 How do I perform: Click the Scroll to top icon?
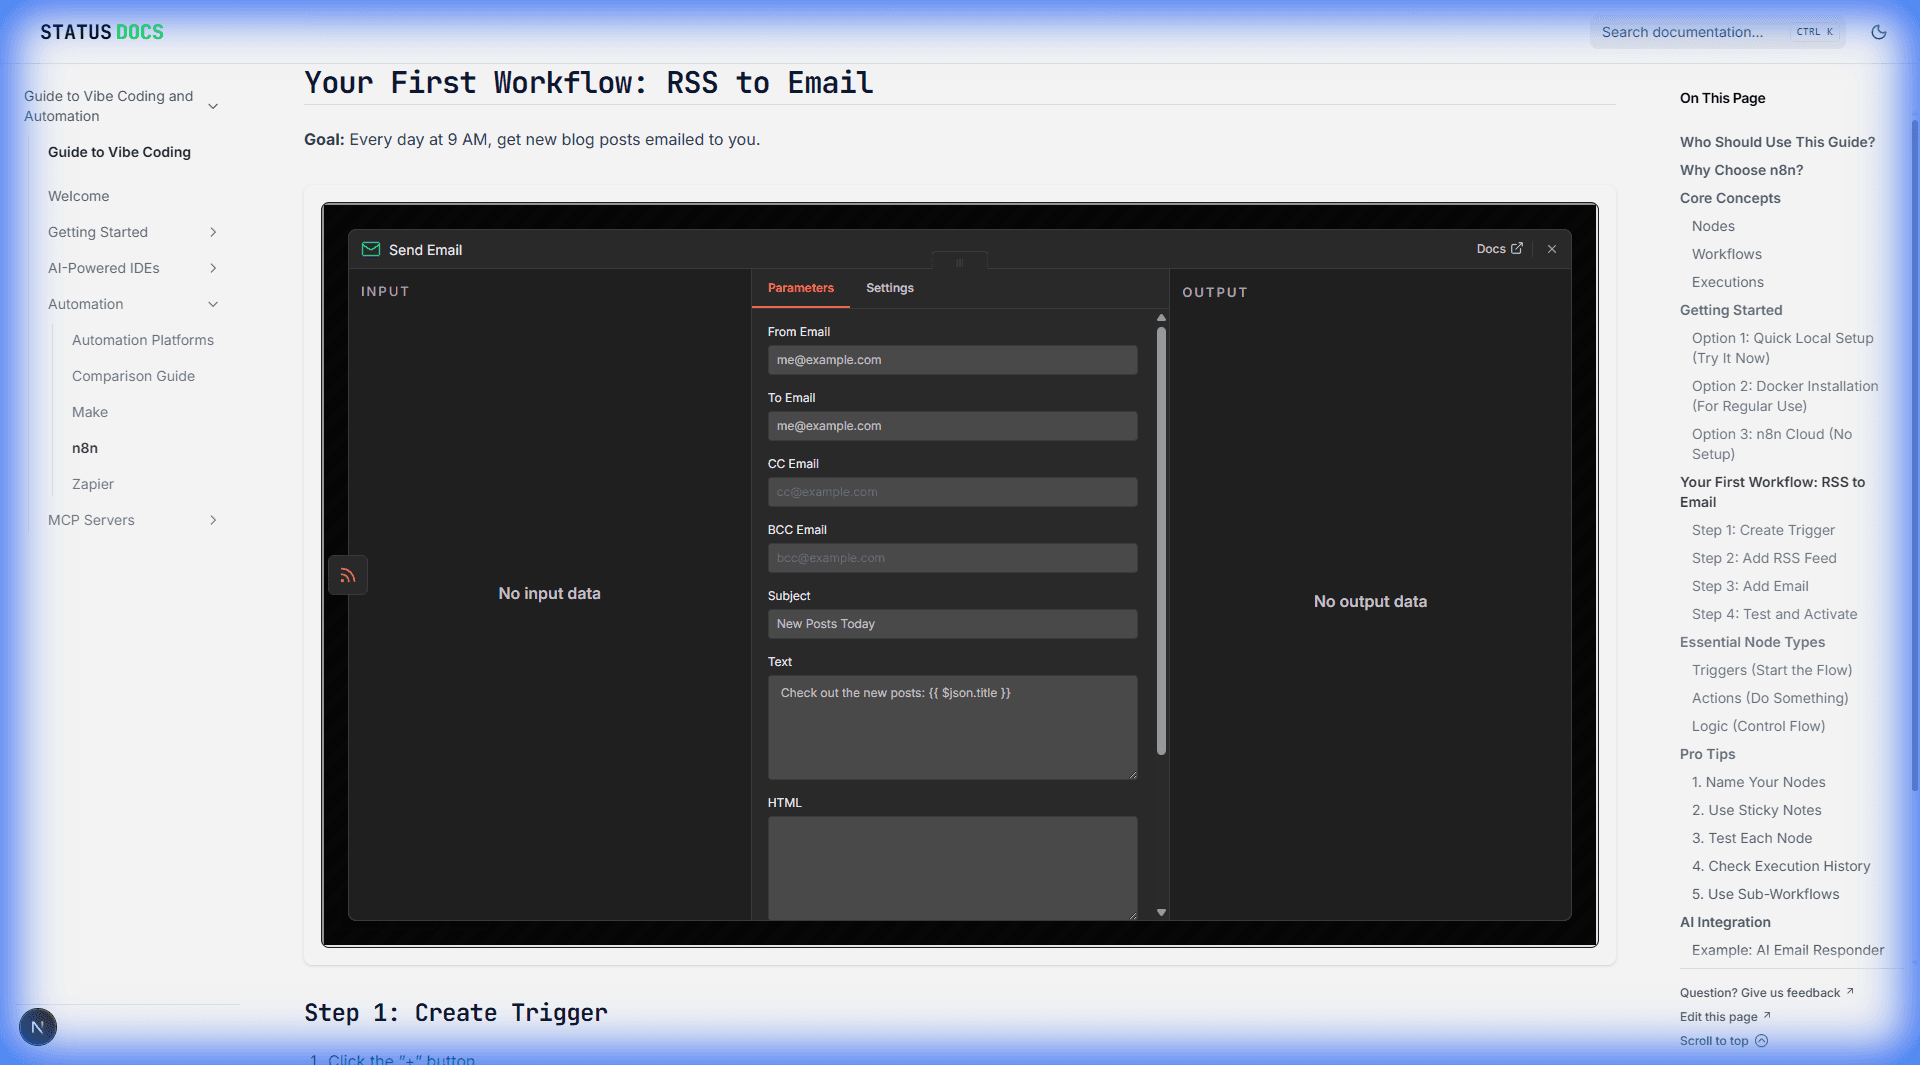point(1762,1041)
